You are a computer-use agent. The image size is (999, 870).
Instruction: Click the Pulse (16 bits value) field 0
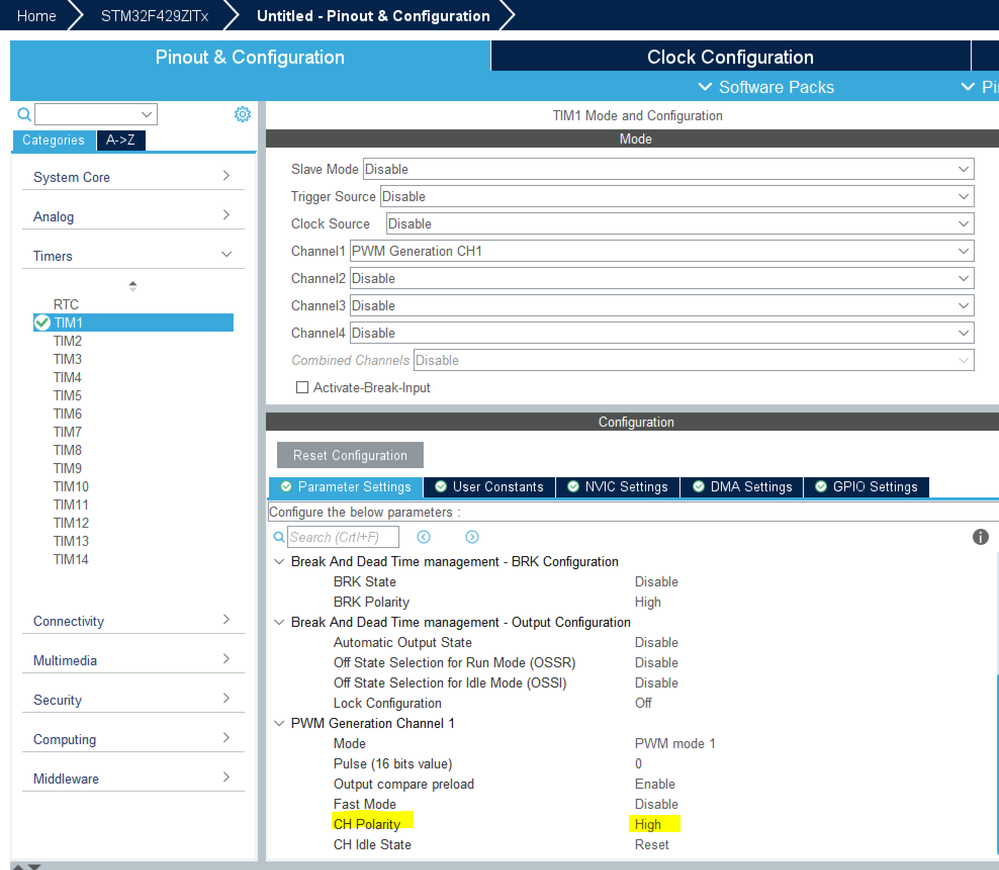pos(638,764)
